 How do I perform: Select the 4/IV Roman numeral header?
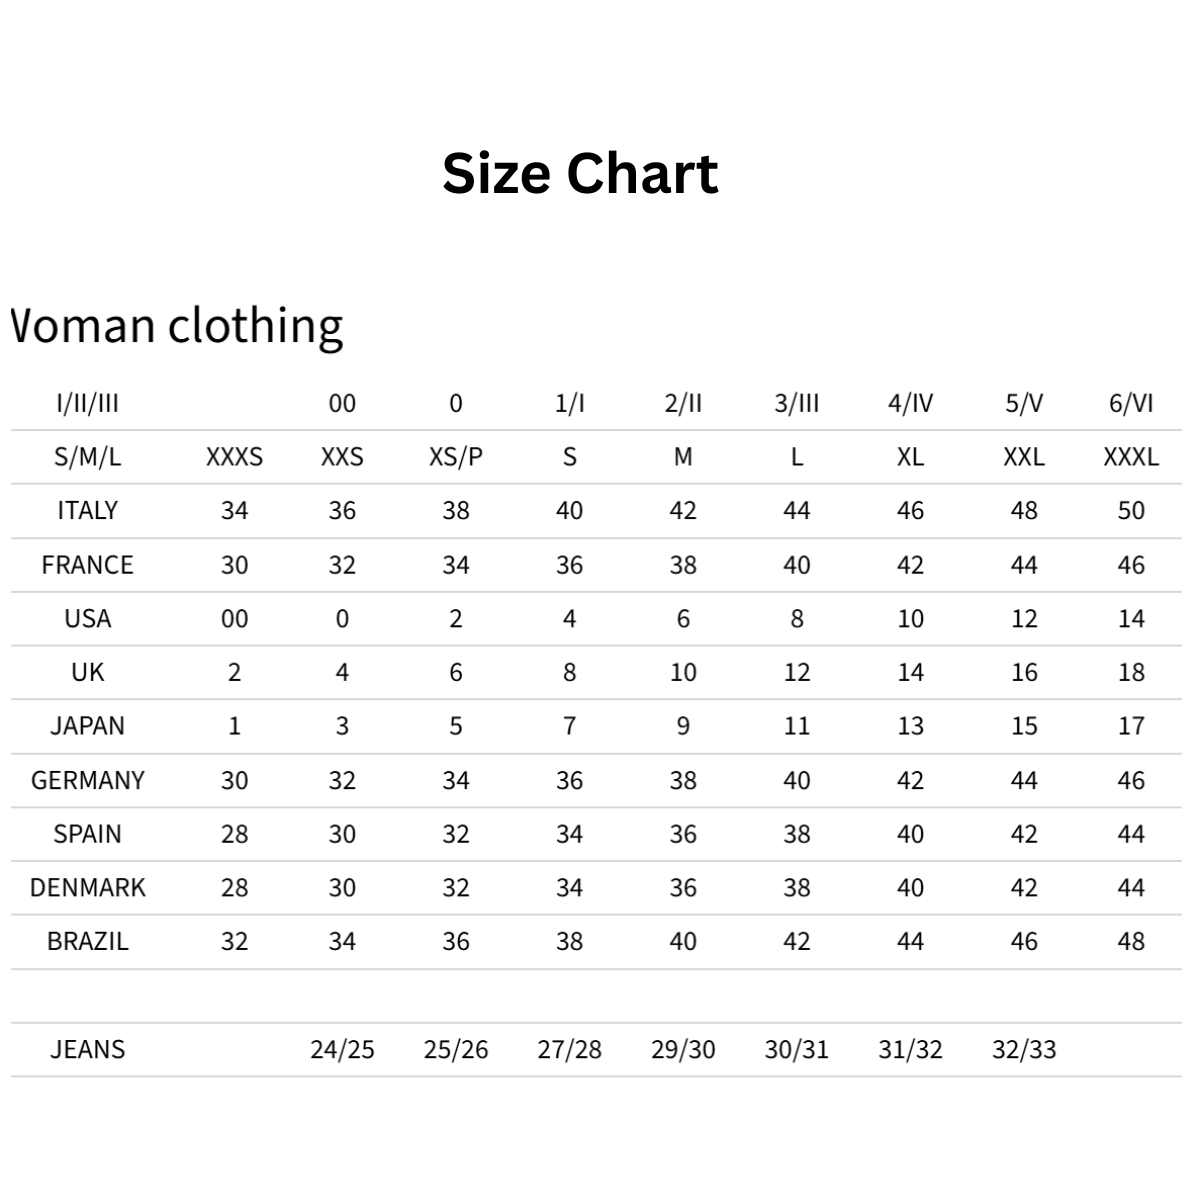(x=910, y=404)
